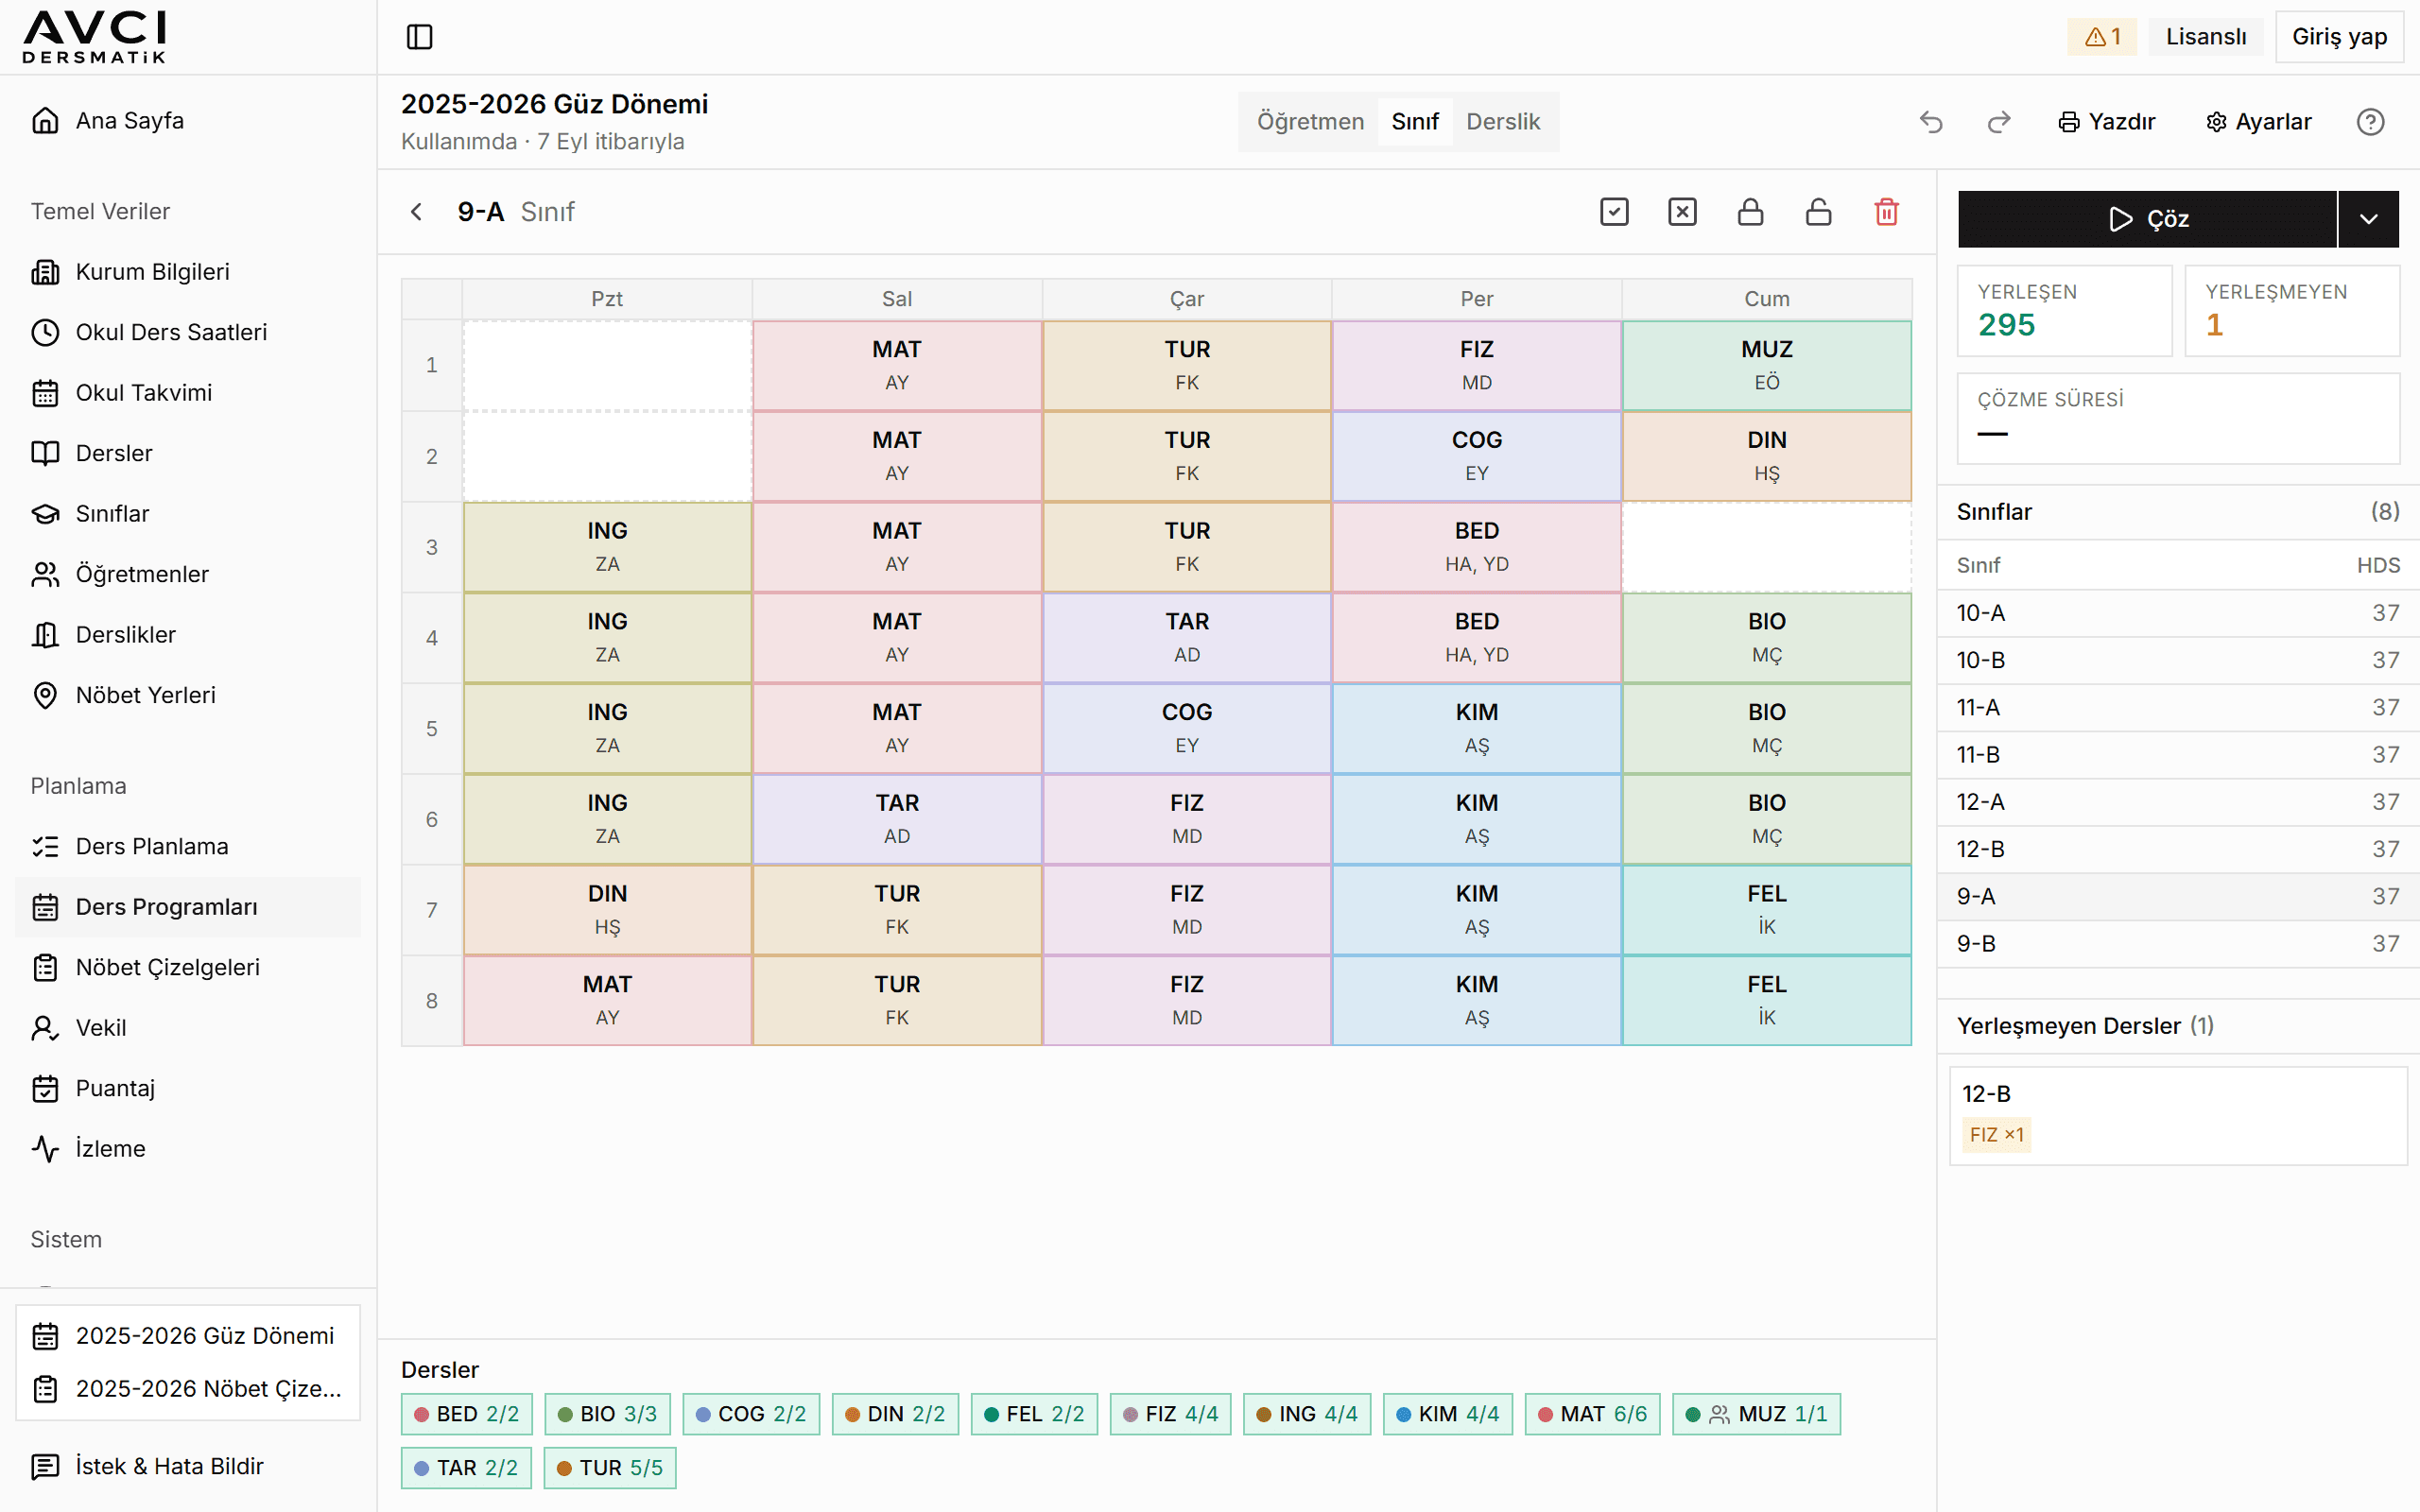Open İstek & Hata Bildir link
2420x1512 pixels.
click(x=188, y=1466)
